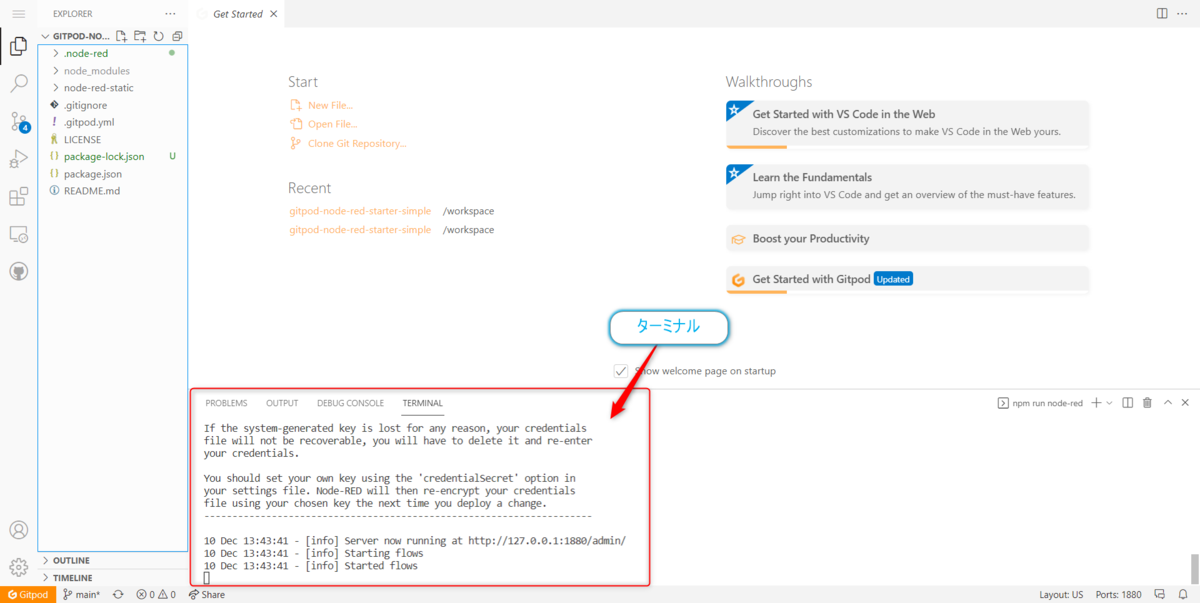Open the hamburger application menu
The height and width of the screenshot is (603, 1200).
18,14
